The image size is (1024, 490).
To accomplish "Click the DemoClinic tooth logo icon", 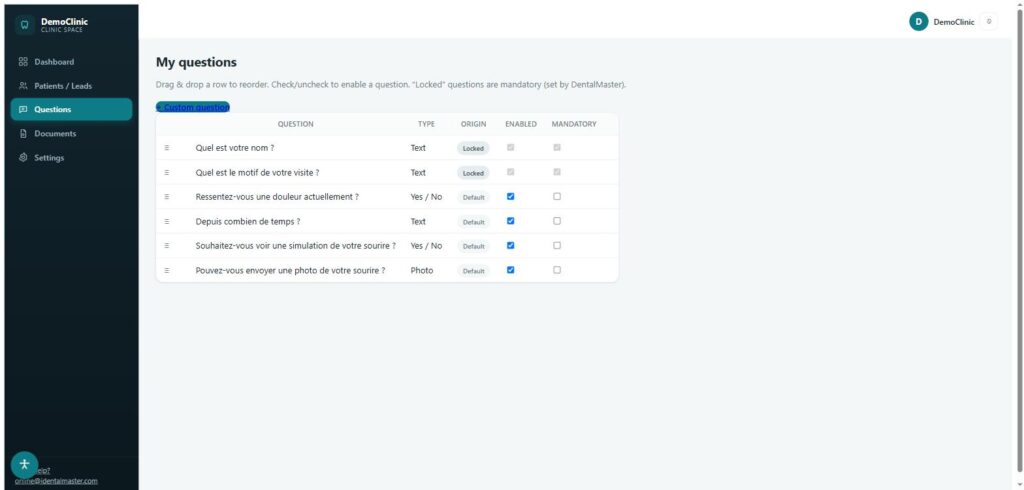I will [x=25, y=25].
